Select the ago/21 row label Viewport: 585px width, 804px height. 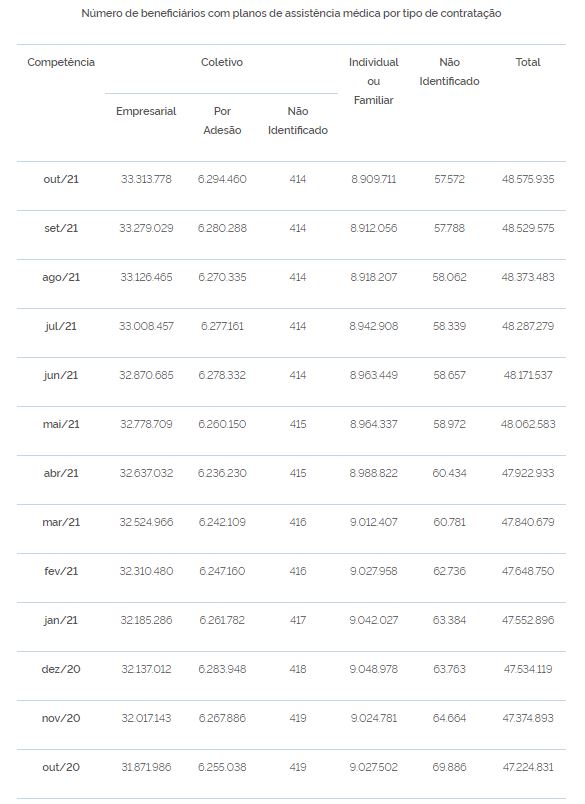pyautogui.click(x=61, y=277)
